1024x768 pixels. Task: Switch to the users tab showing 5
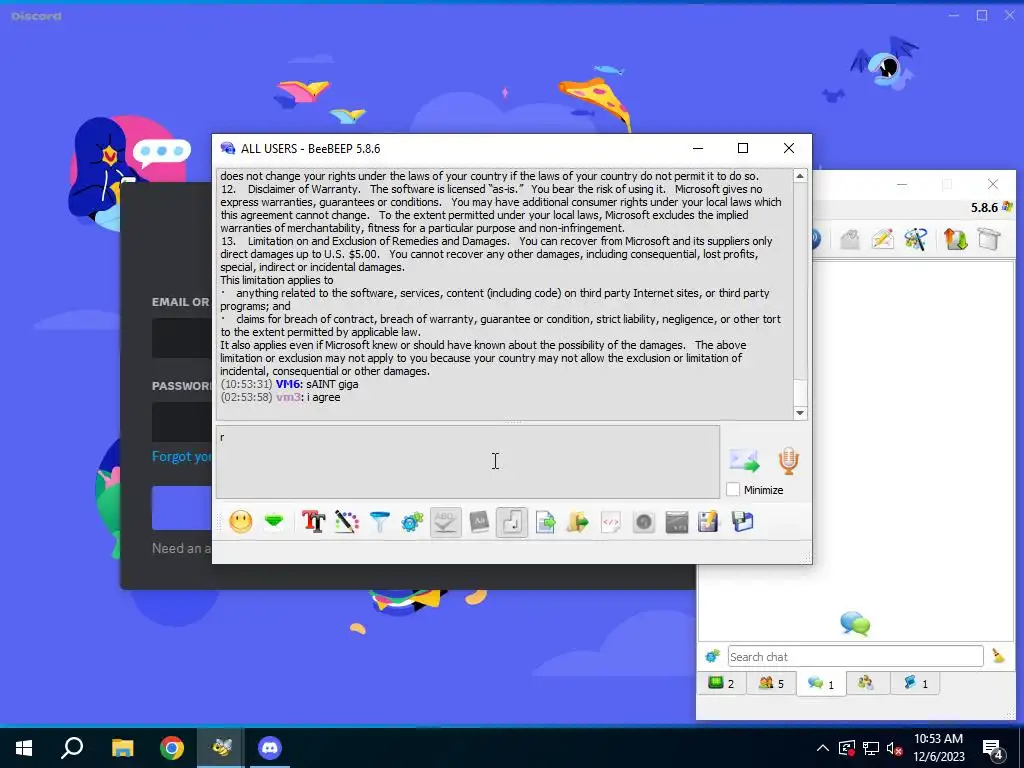[771, 684]
